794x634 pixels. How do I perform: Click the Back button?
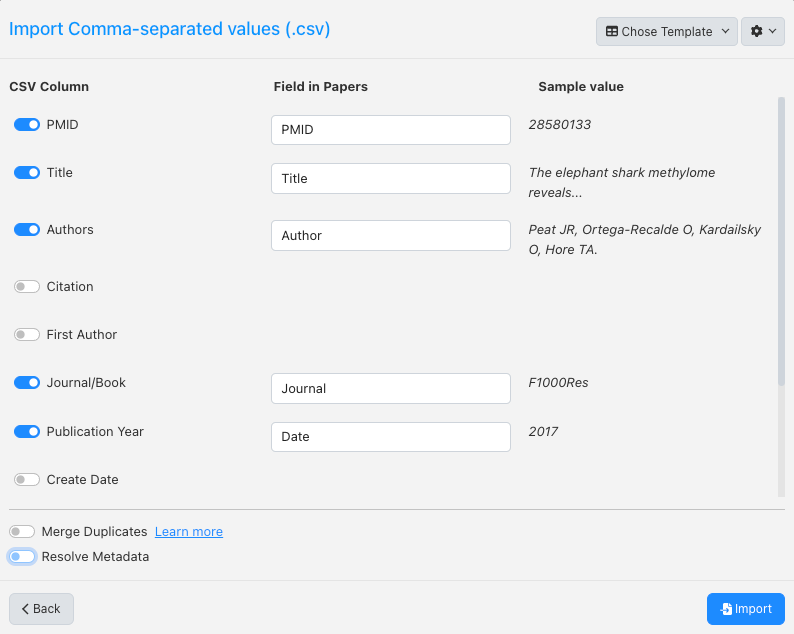pyautogui.click(x=41, y=609)
